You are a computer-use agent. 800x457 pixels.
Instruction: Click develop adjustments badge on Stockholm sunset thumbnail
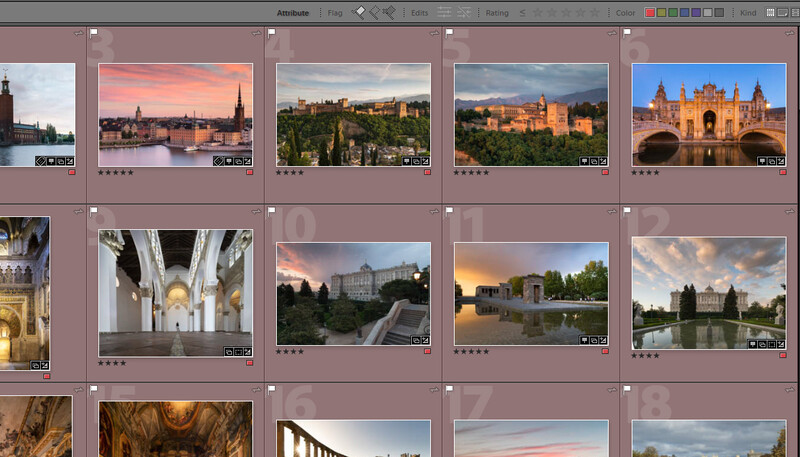click(x=247, y=161)
